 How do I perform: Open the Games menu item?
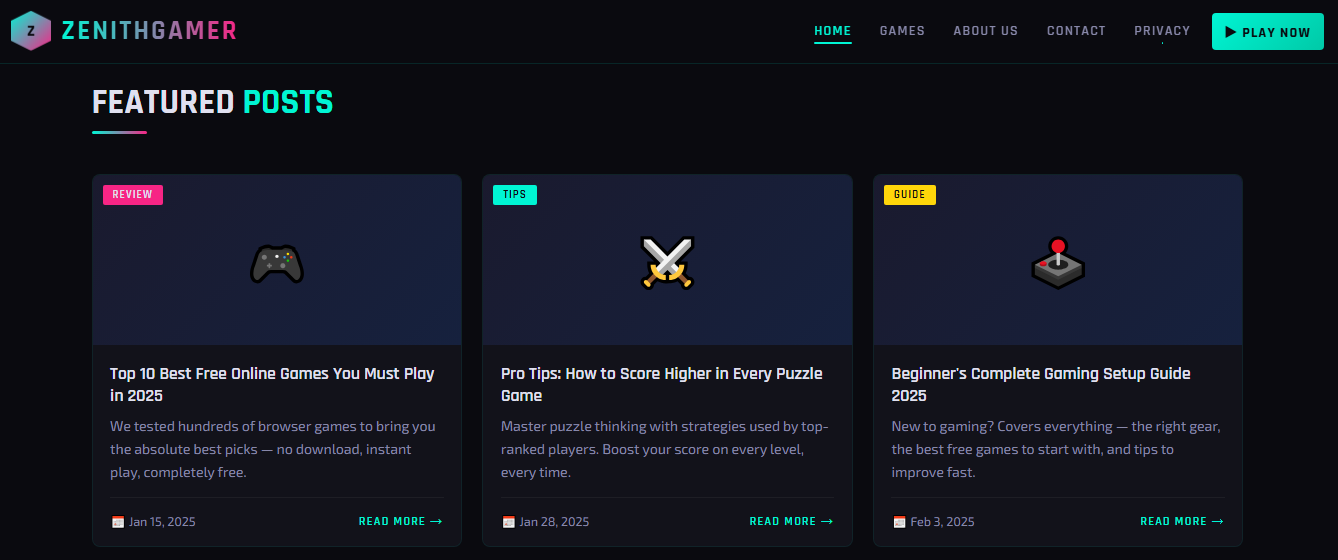coord(902,31)
